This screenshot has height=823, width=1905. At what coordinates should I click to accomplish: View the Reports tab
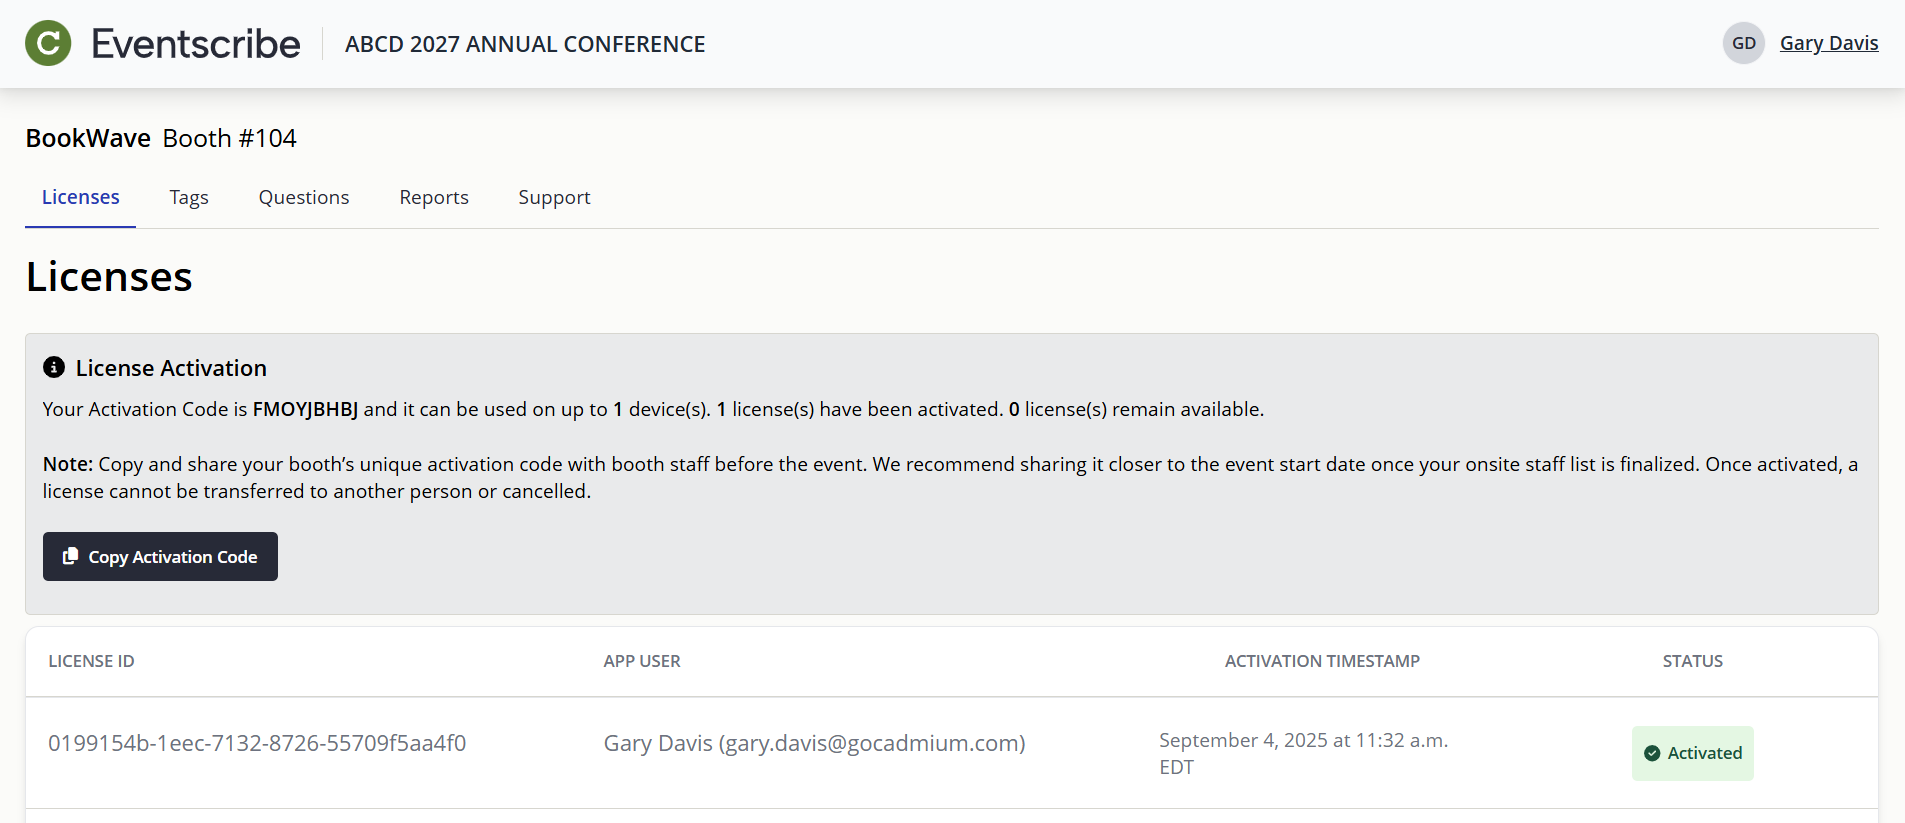pyautogui.click(x=433, y=197)
